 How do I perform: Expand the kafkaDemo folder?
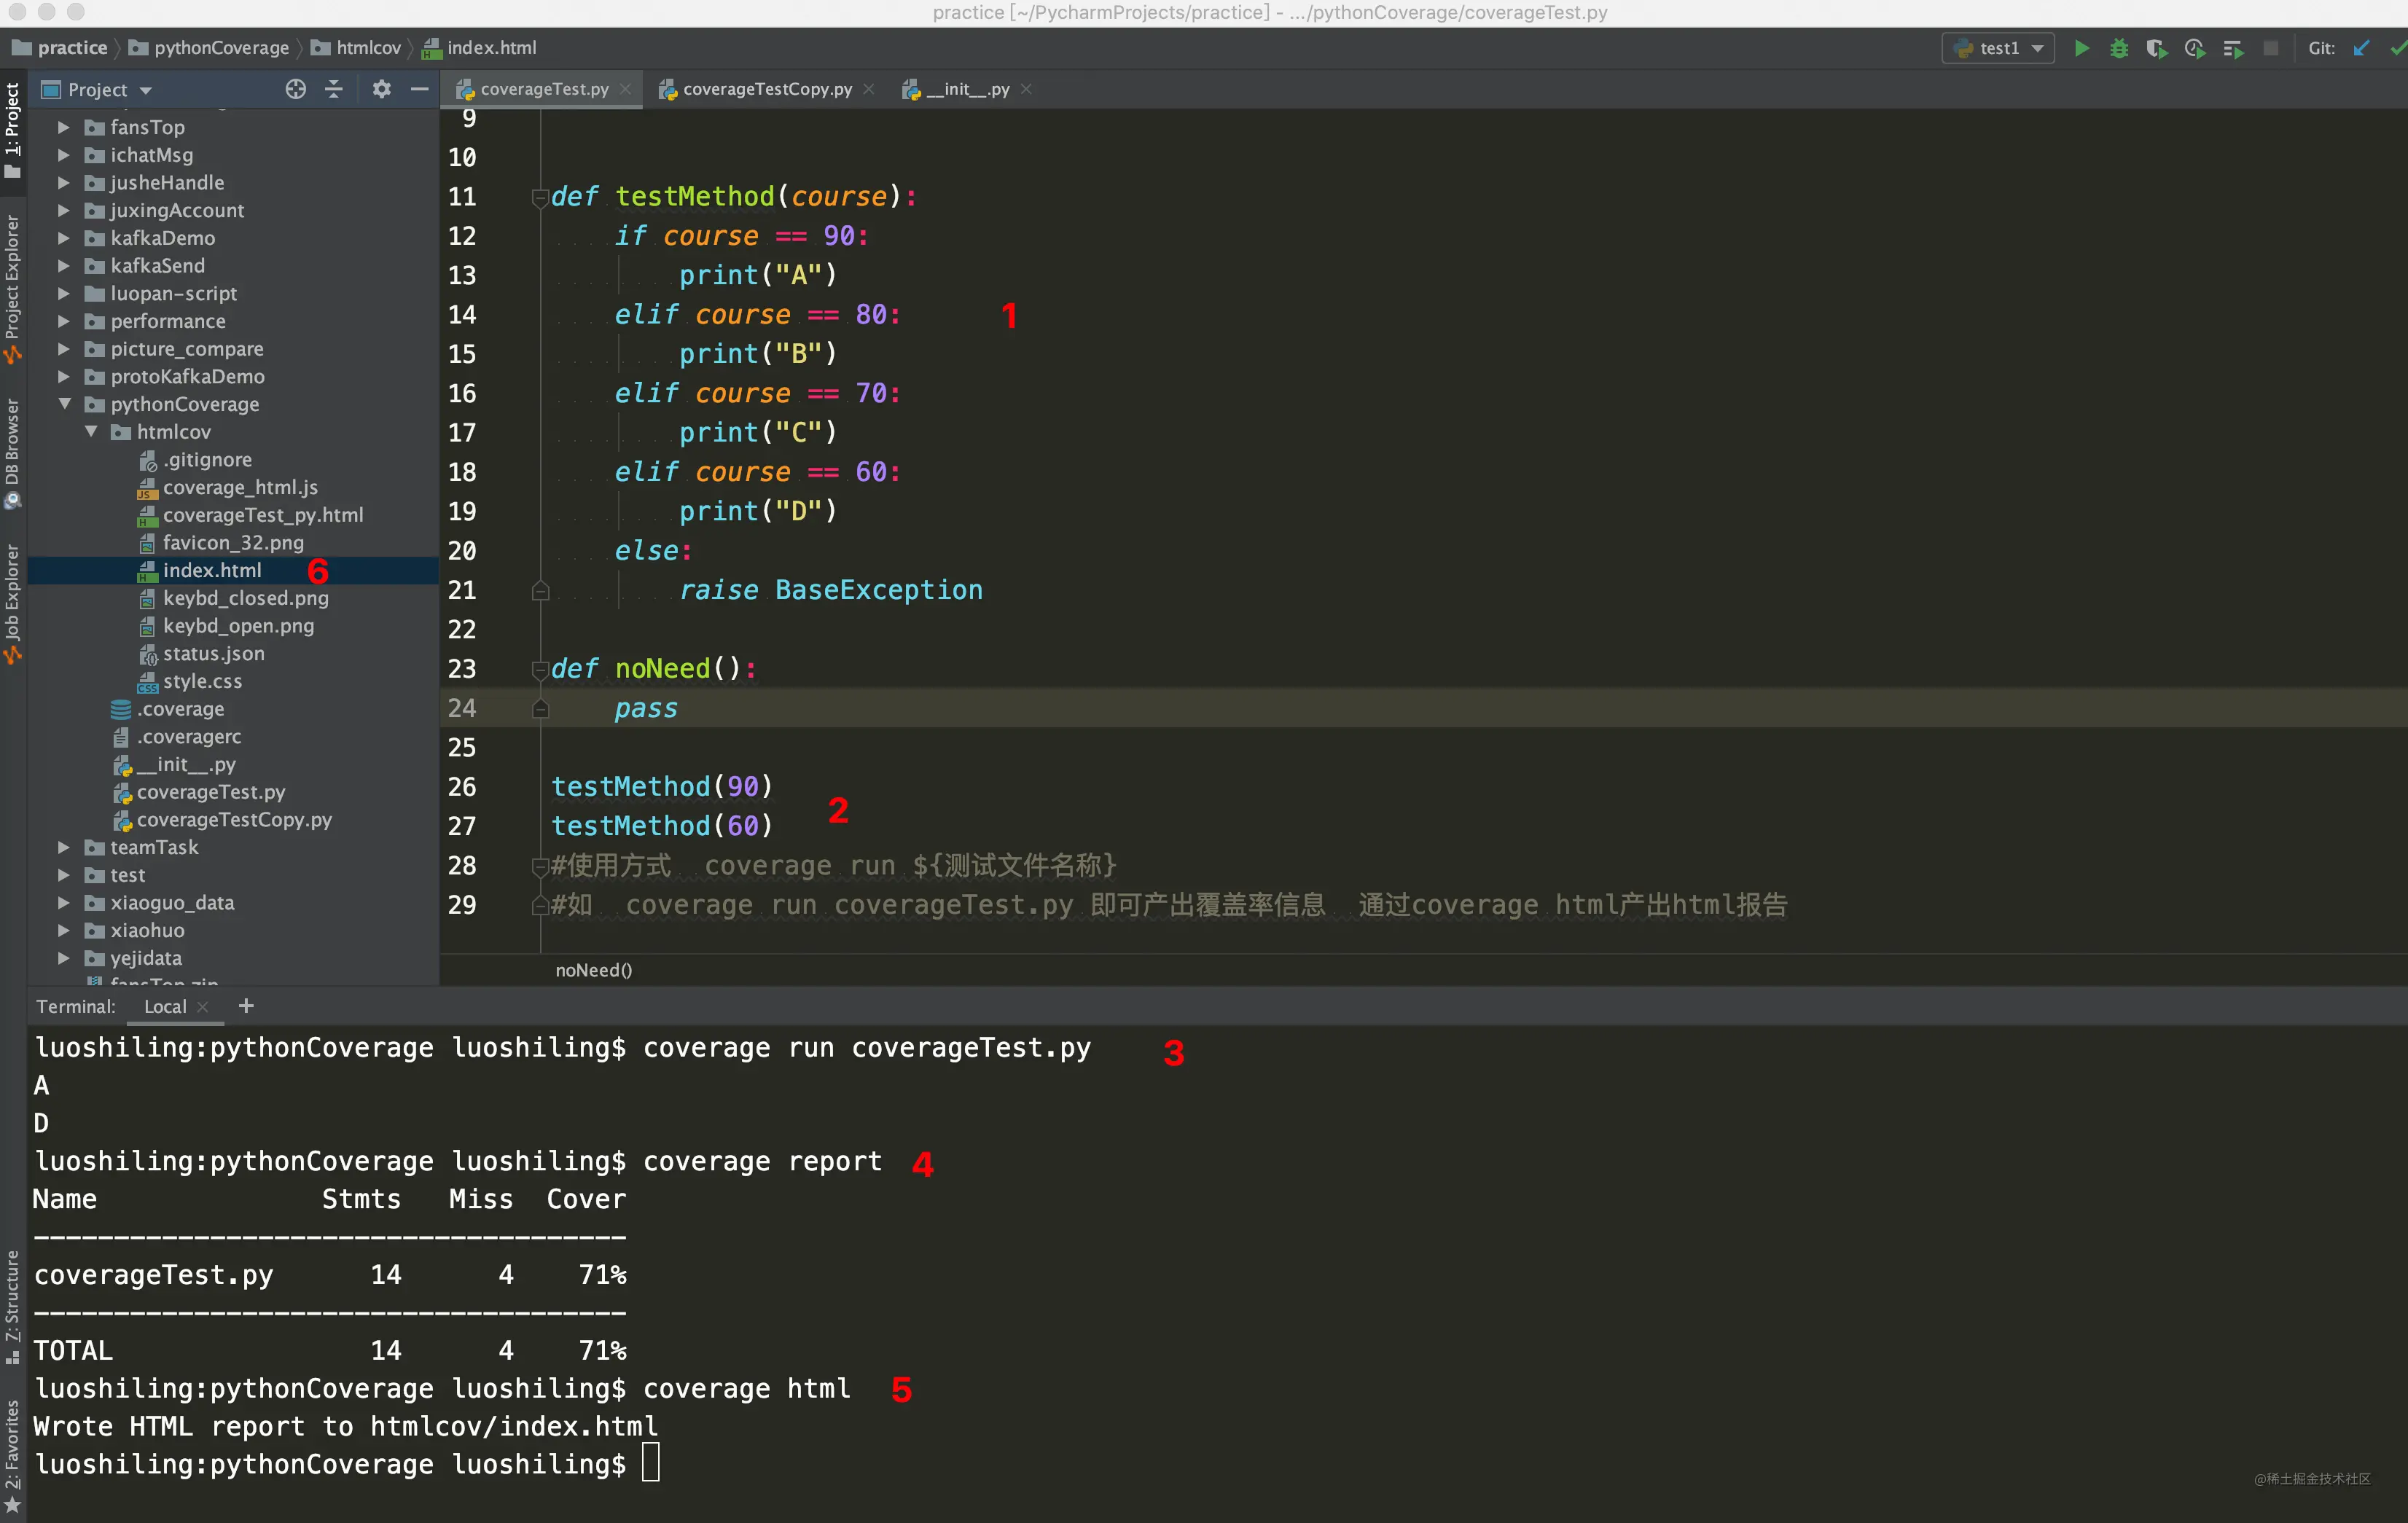(x=63, y=238)
